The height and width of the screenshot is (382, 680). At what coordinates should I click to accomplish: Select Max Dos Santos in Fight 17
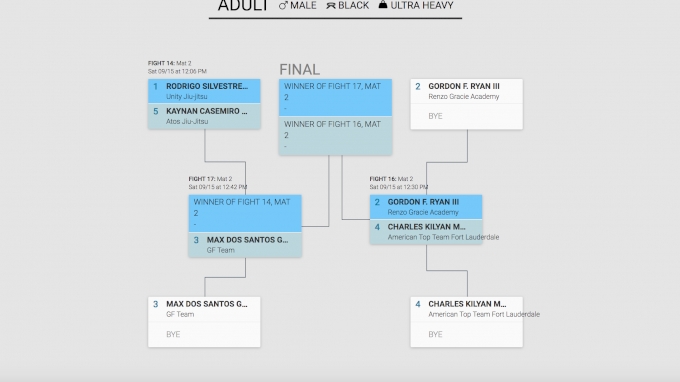click(x=245, y=245)
